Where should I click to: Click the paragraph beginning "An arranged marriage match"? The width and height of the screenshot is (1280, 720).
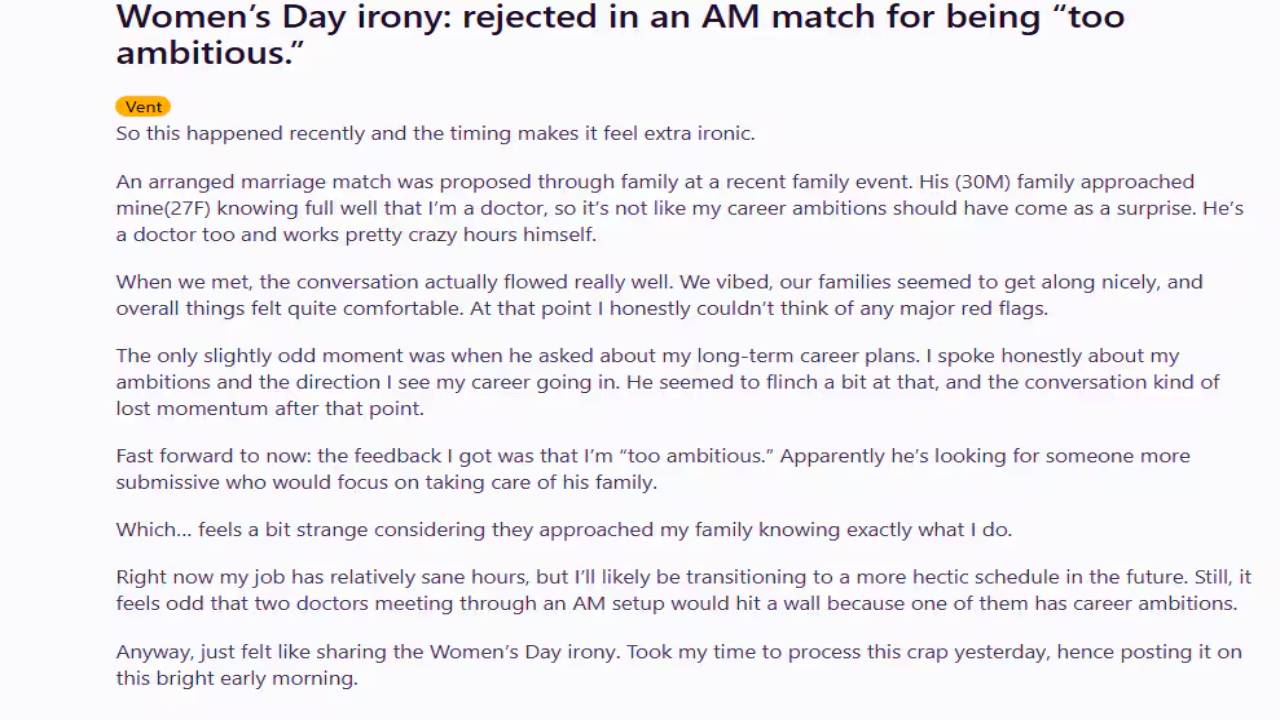tap(680, 208)
